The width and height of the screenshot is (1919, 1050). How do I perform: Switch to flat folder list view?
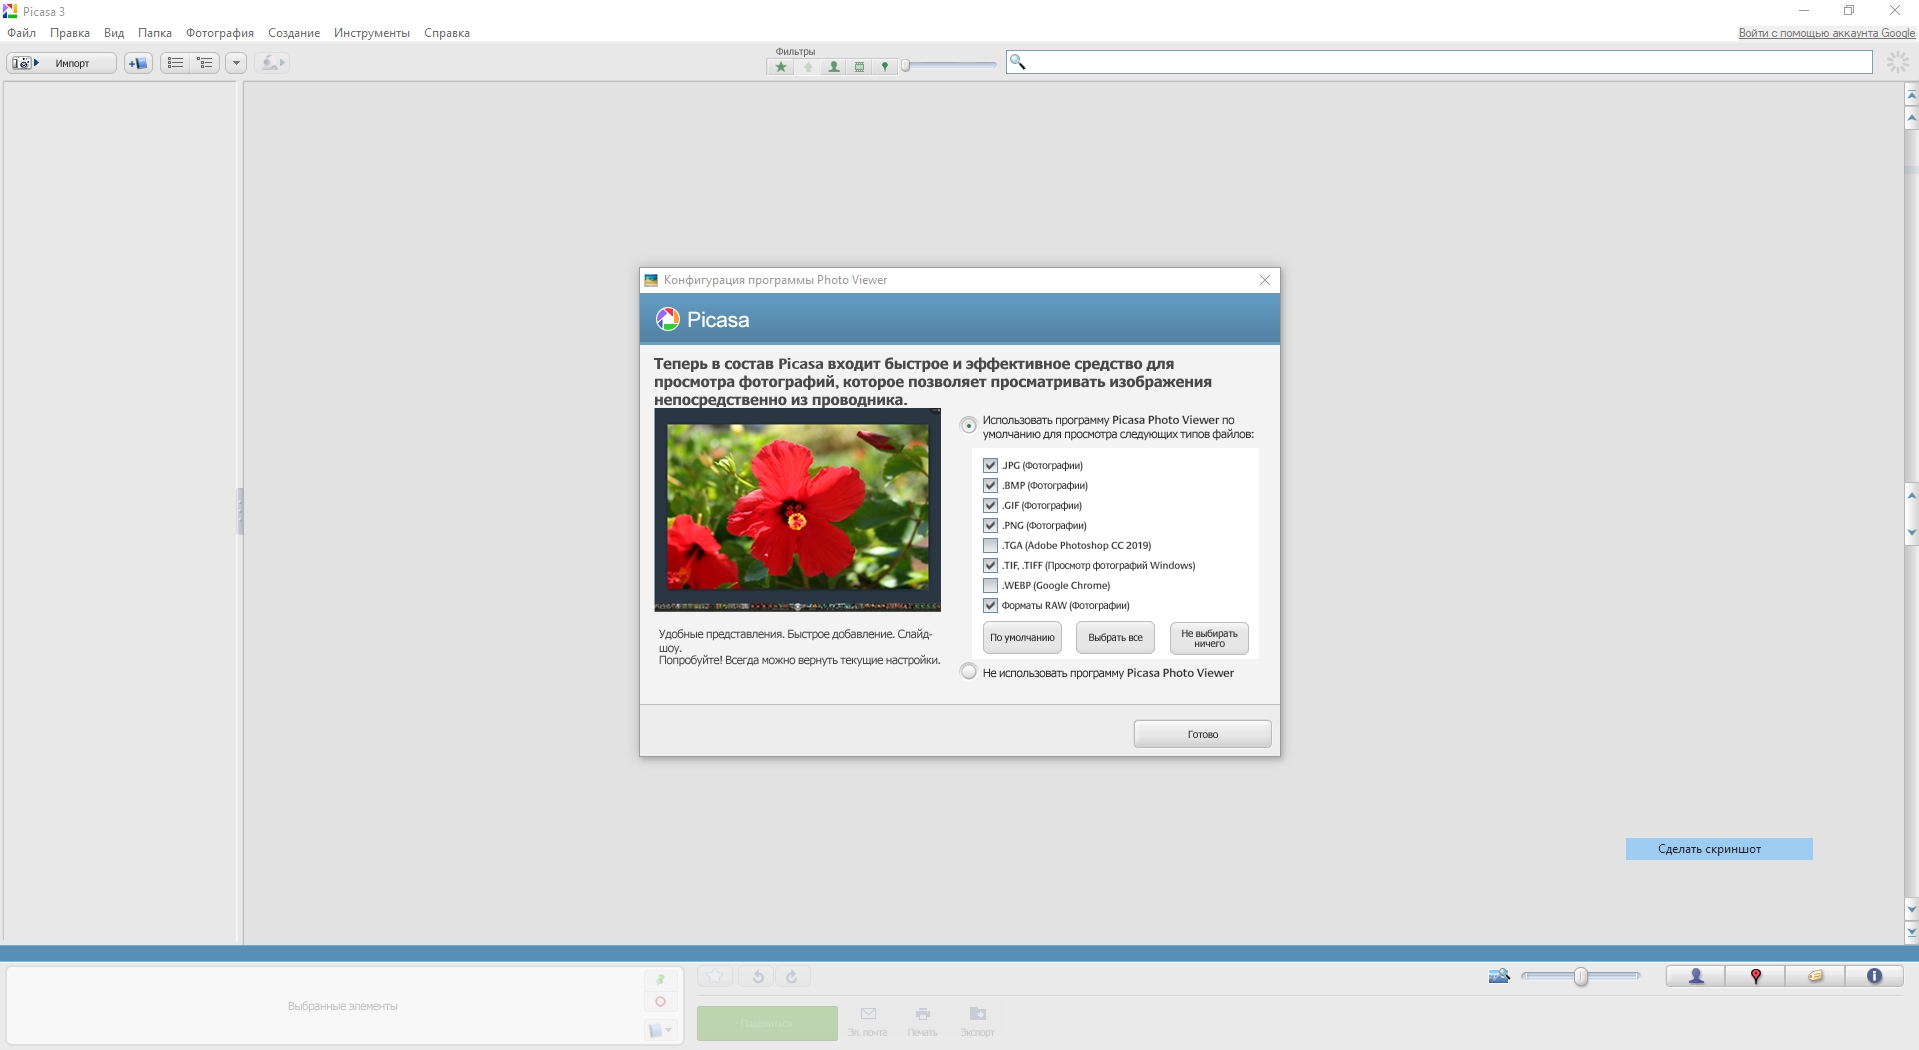pos(175,63)
